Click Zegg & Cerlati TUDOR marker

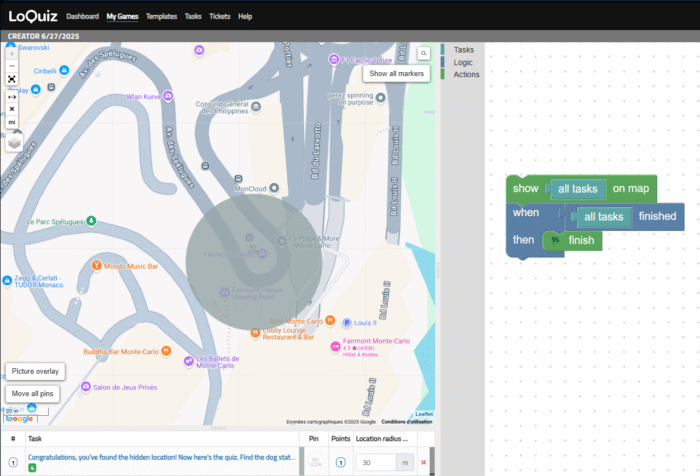click(7, 280)
